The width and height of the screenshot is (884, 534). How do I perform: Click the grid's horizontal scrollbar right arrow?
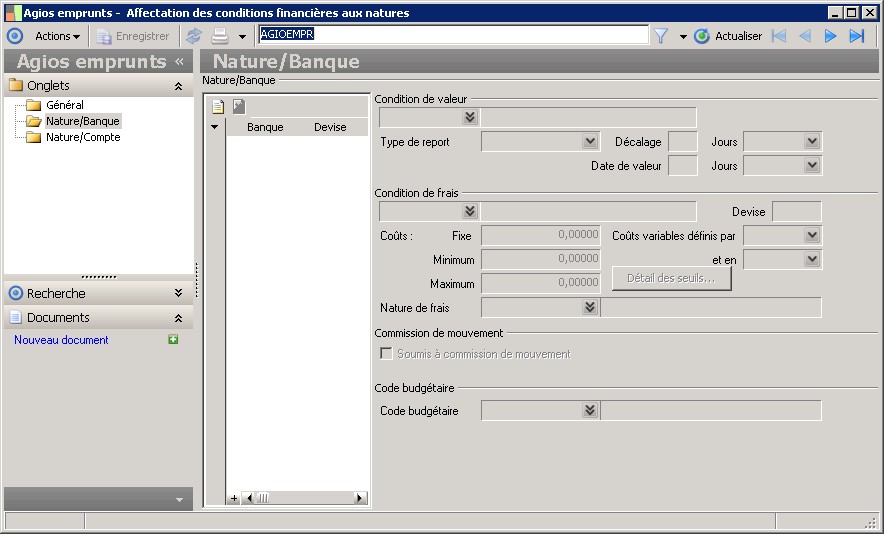click(360, 498)
